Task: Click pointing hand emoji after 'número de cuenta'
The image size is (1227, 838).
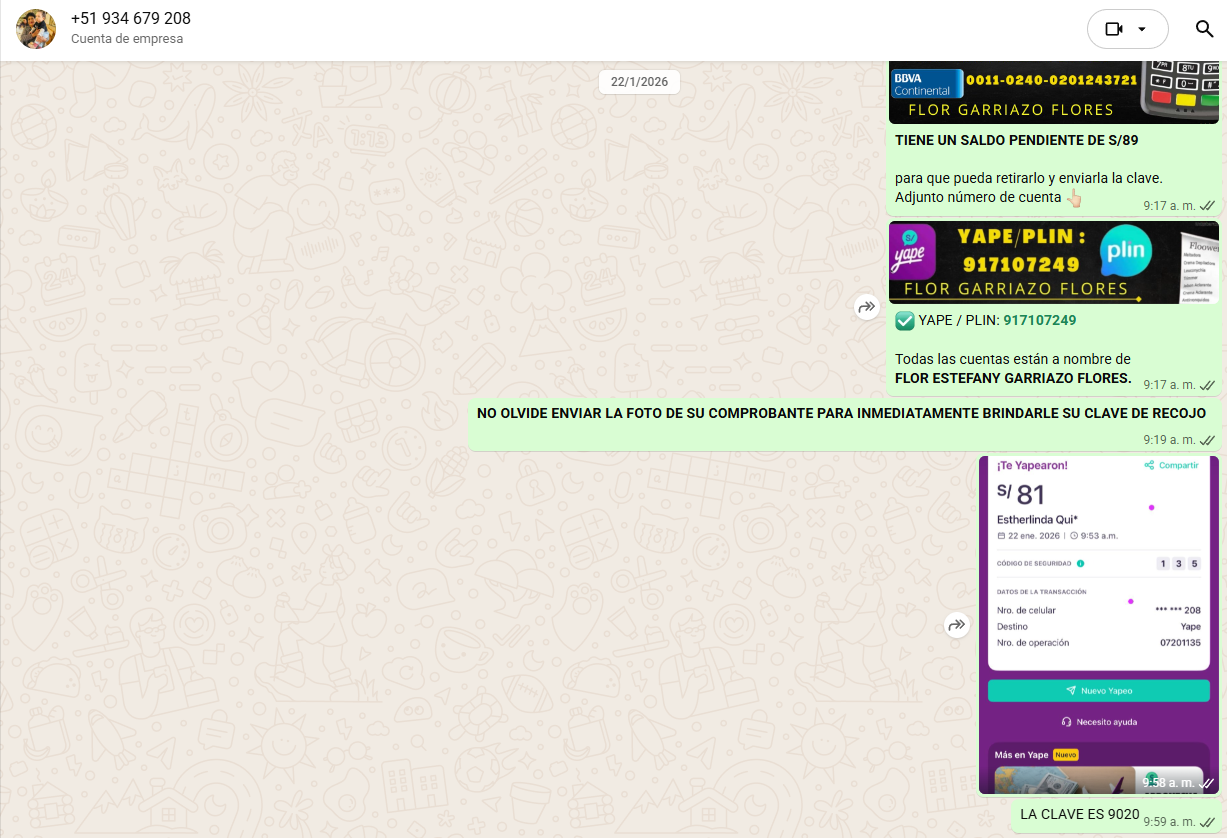Action: [x=1074, y=198]
